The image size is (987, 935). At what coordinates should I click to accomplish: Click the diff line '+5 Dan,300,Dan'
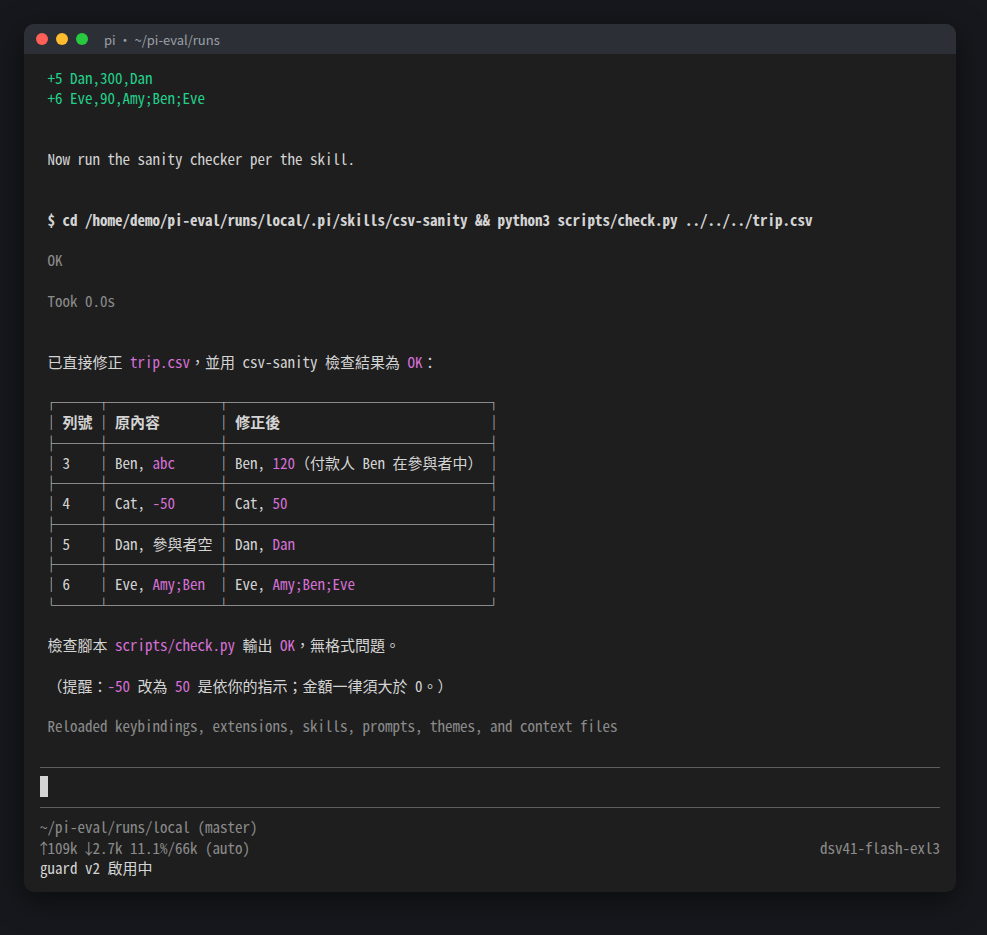[x=100, y=79]
